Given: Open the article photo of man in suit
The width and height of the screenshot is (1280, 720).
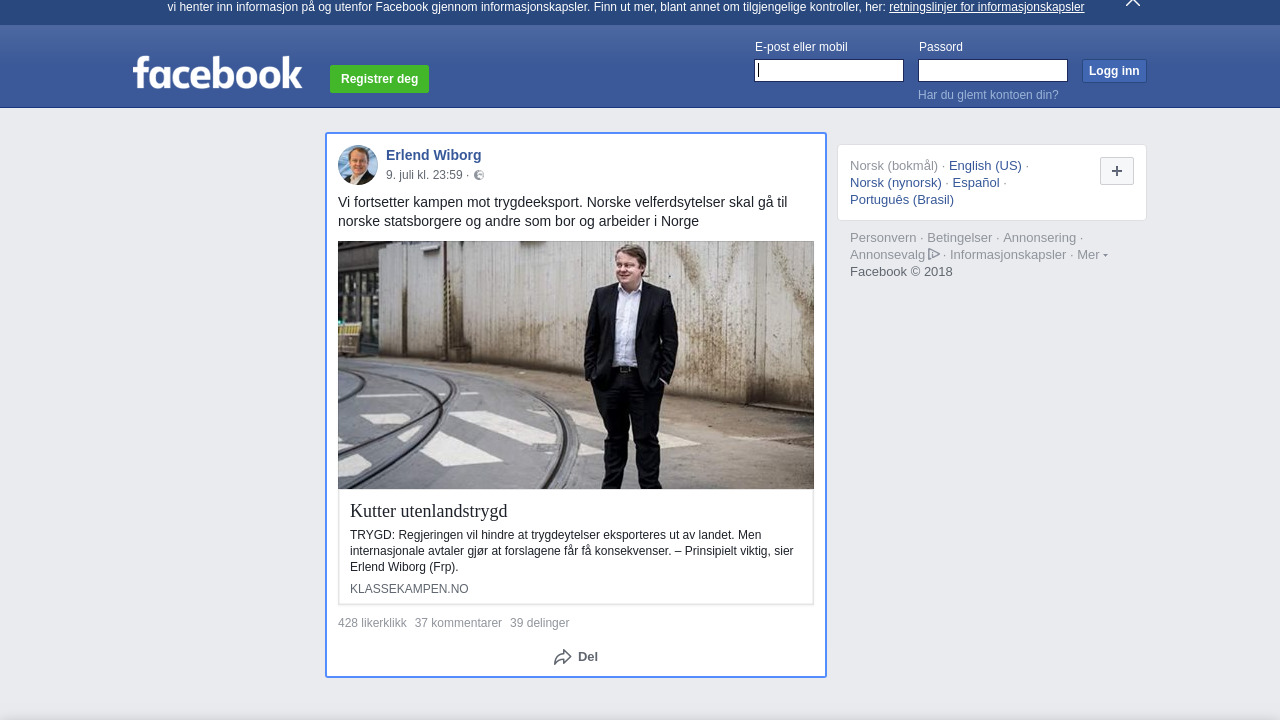Looking at the screenshot, I should [576, 365].
